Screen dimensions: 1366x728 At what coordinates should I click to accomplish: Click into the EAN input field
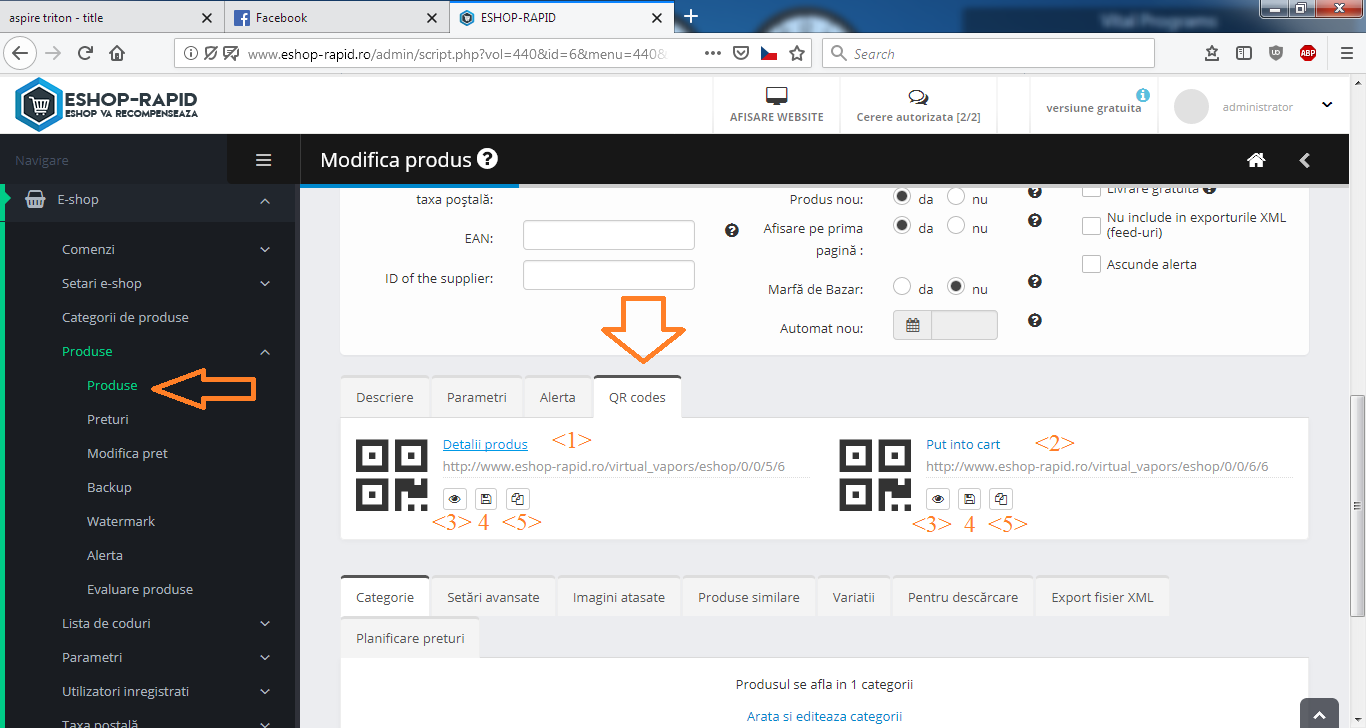pyautogui.click(x=609, y=236)
